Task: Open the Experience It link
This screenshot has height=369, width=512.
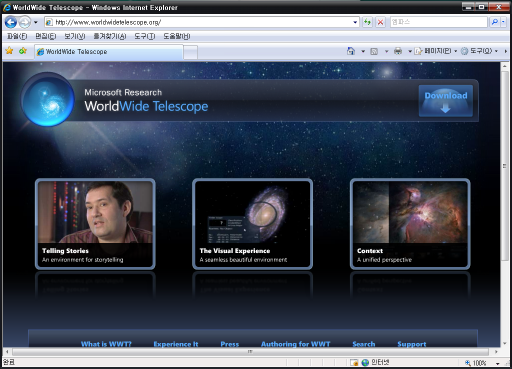Action: tap(176, 344)
